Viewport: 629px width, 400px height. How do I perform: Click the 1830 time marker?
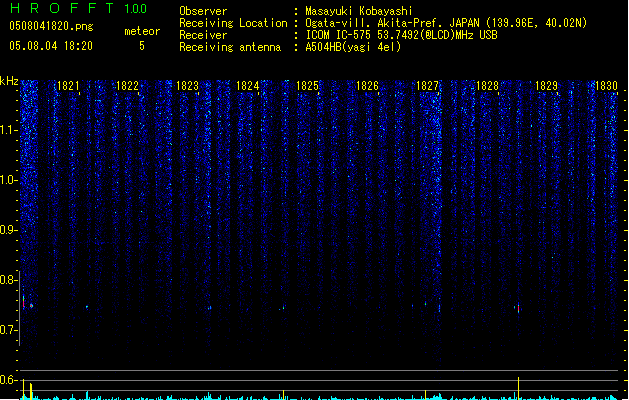[x=606, y=86]
